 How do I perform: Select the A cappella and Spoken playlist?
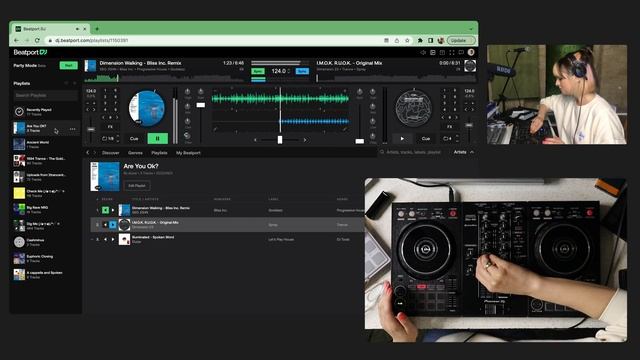coord(45,274)
